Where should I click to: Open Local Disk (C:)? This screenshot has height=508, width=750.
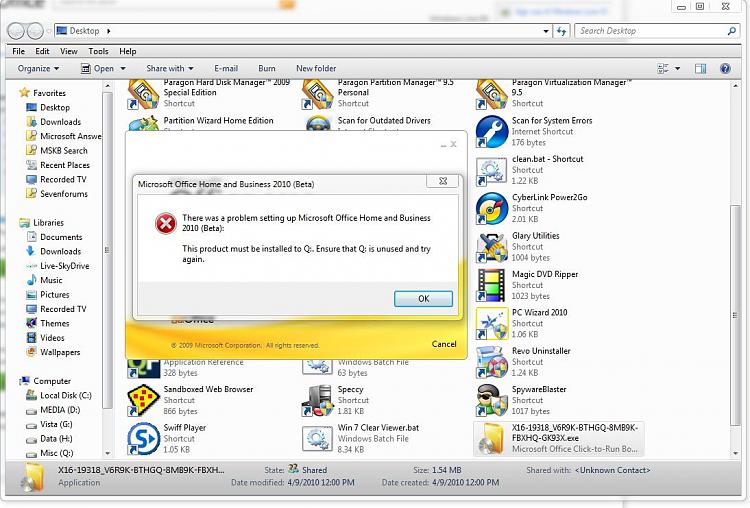[x=66, y=395]
